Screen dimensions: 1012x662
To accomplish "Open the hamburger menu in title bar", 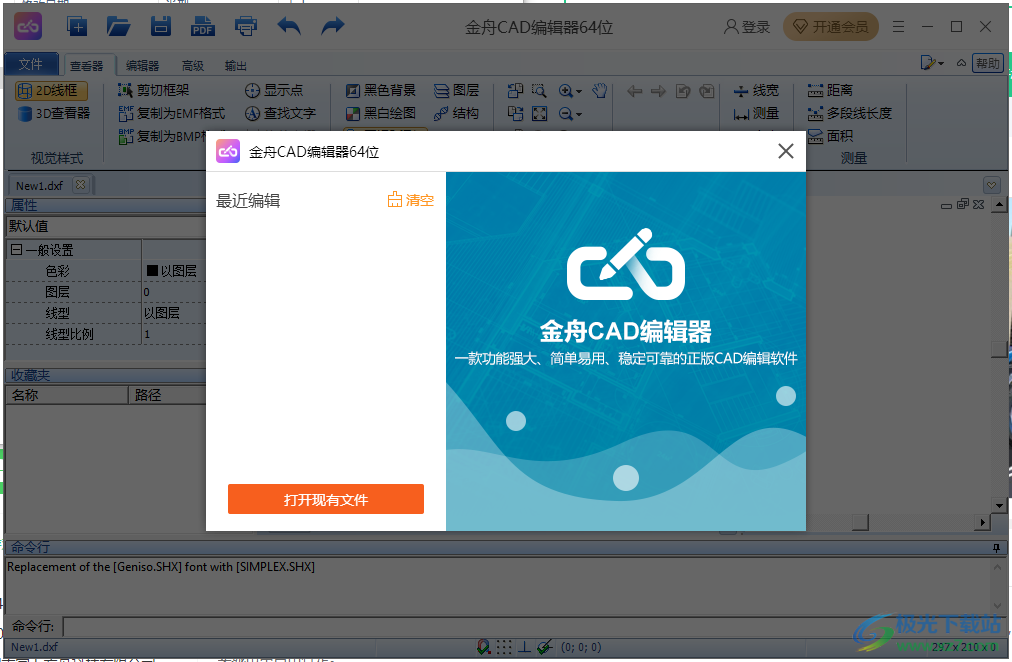I will (x=898, y=26).
